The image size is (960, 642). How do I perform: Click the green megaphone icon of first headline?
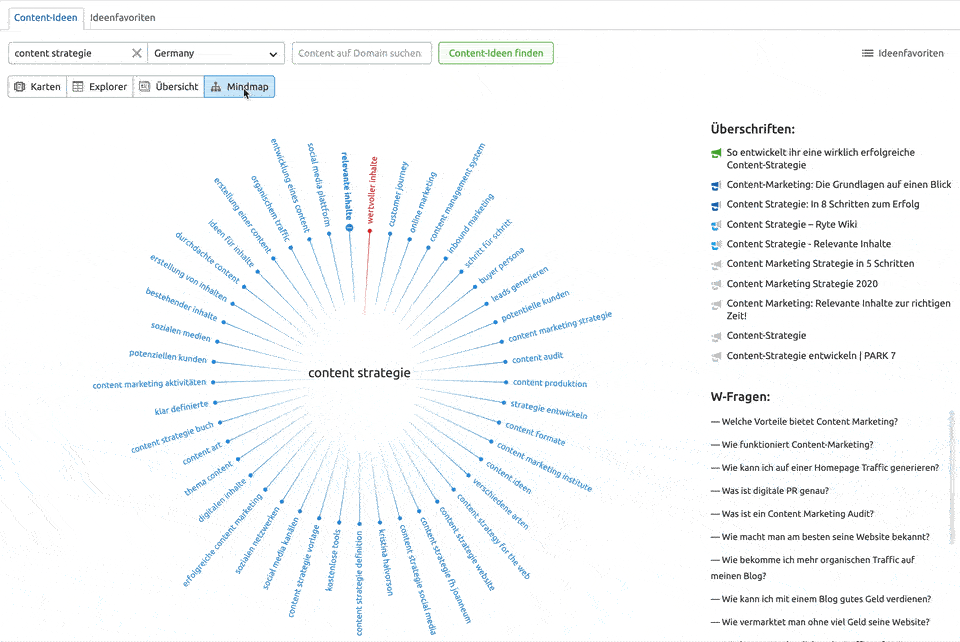[x=716, y=153]
